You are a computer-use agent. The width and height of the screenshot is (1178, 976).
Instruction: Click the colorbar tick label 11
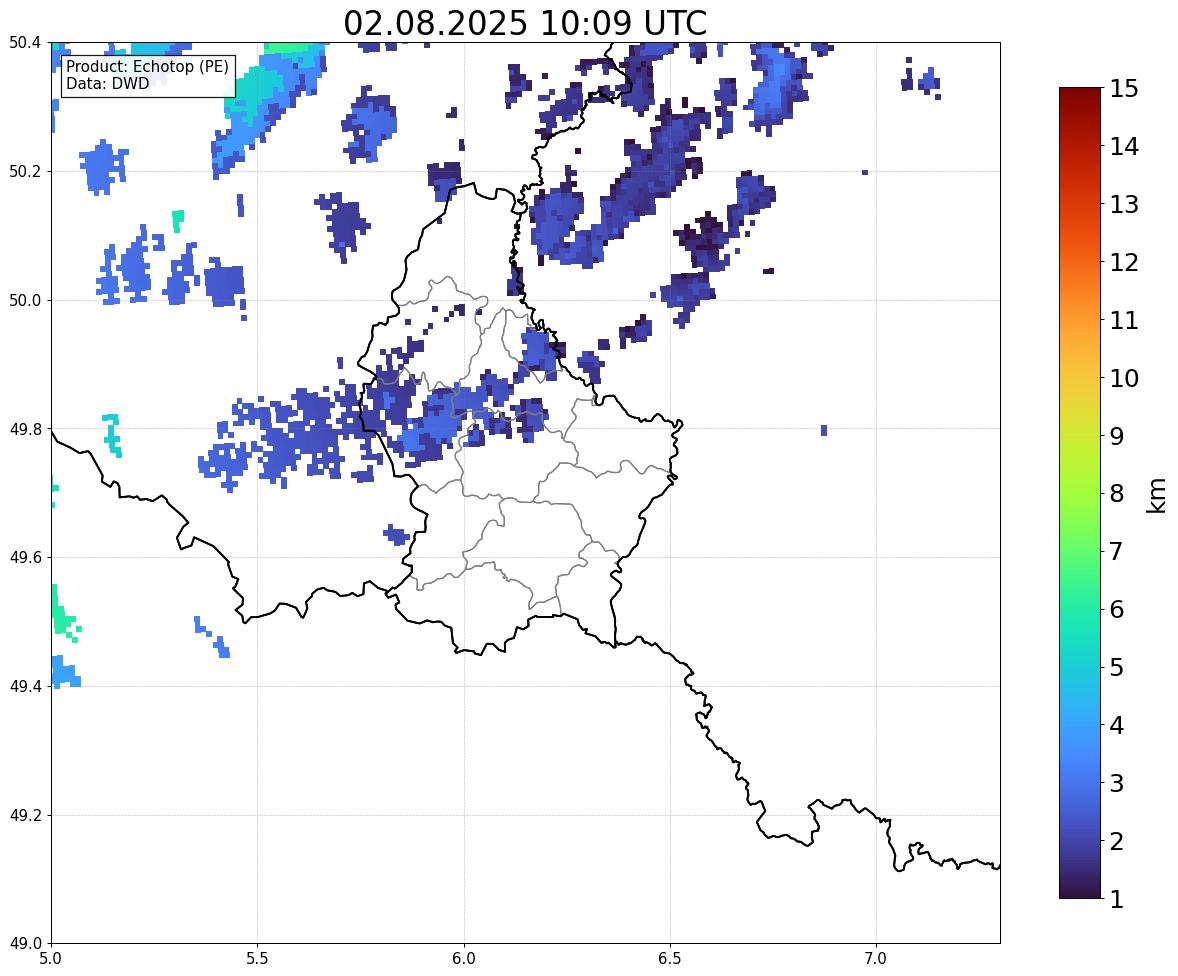click(1124, 320)
